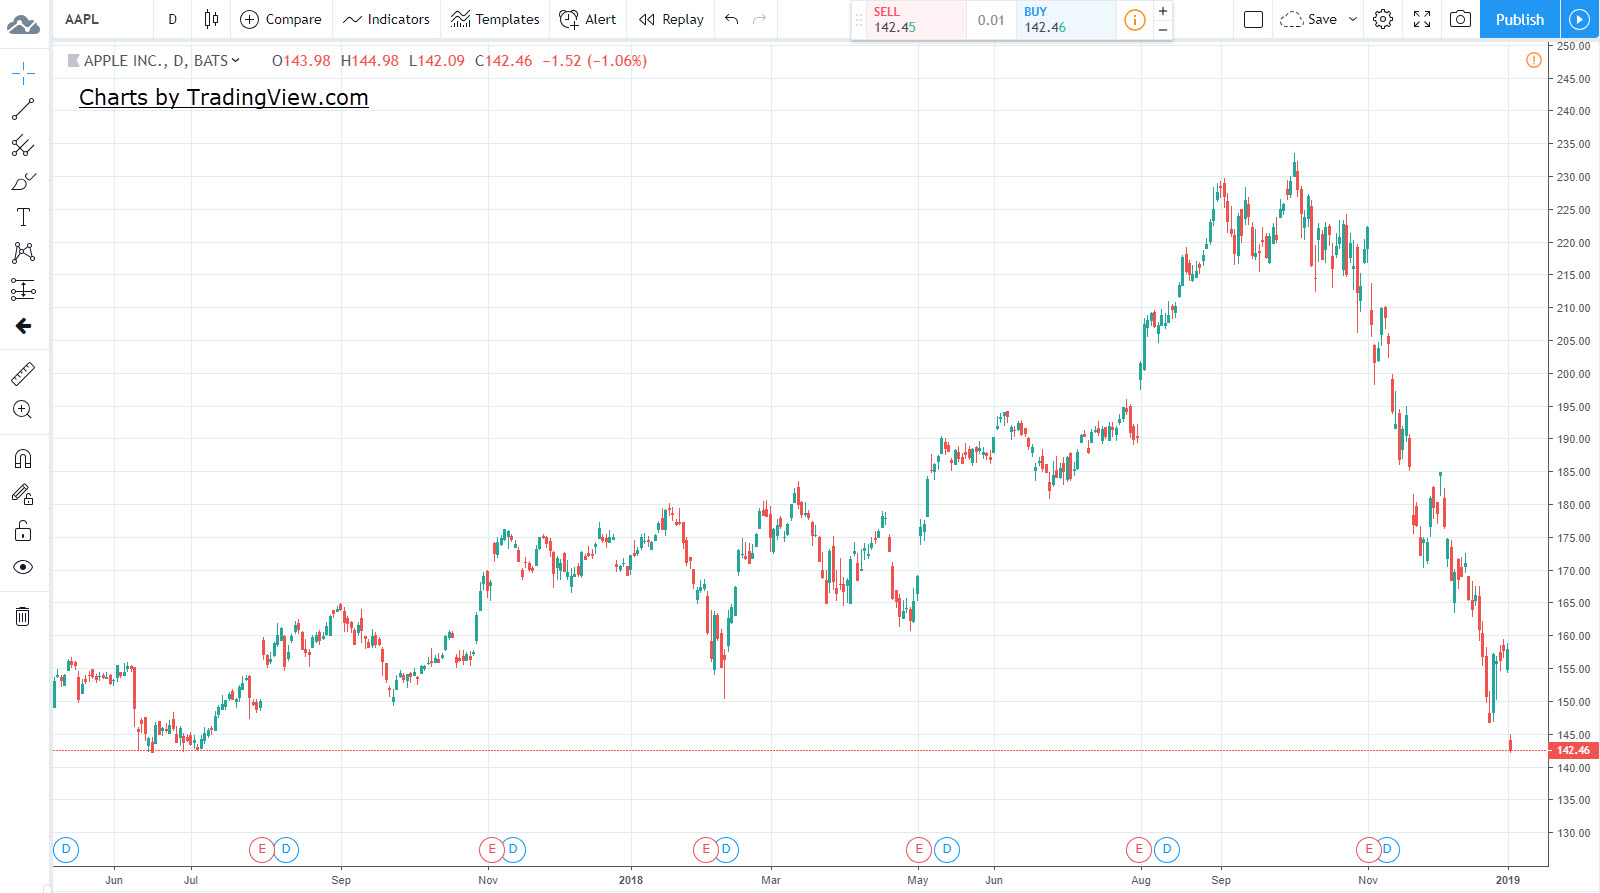Click the BUY 142.46 button
1600x893 pixels.
coord(1066,20)
